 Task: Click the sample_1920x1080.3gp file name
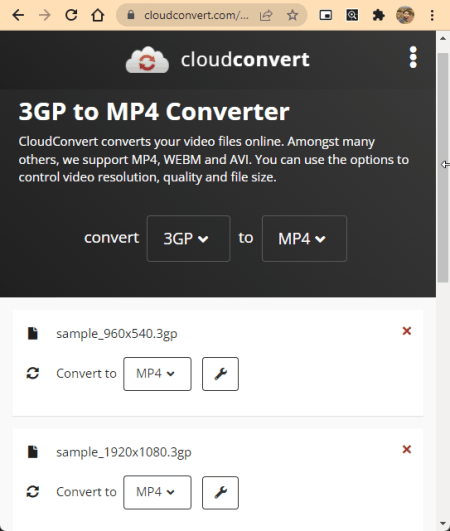coord(124,452)
